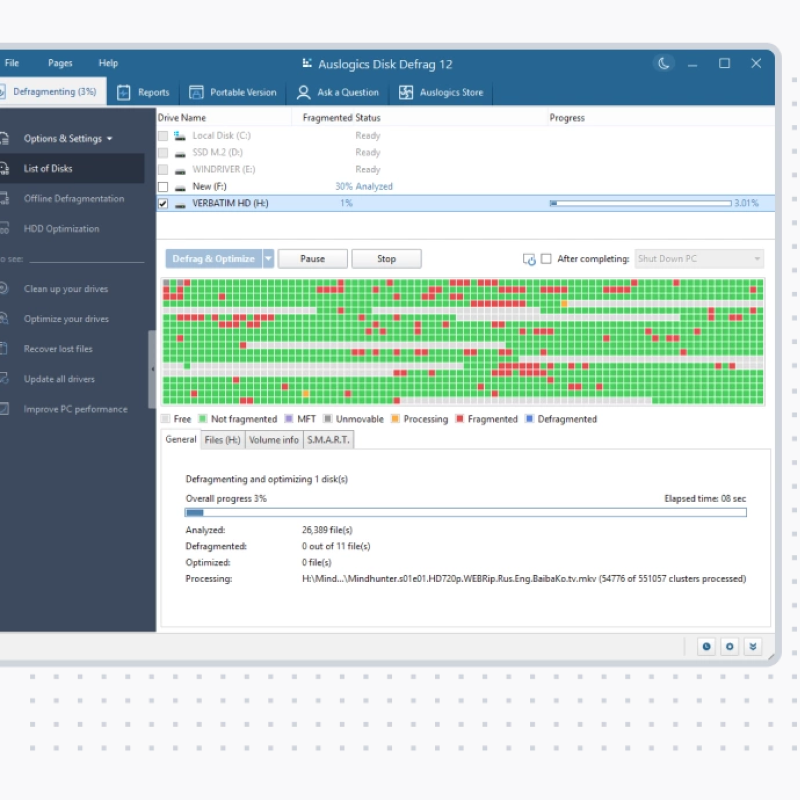Click the Ask a Question person icon
This screenshot has height=800, width=800.
point(303,92)
